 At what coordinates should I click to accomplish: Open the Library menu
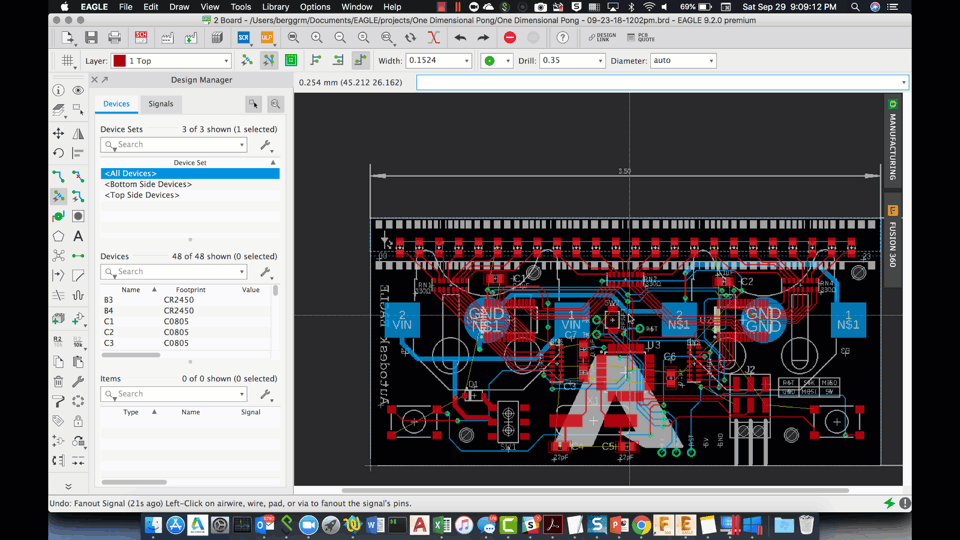pos(275,7)
